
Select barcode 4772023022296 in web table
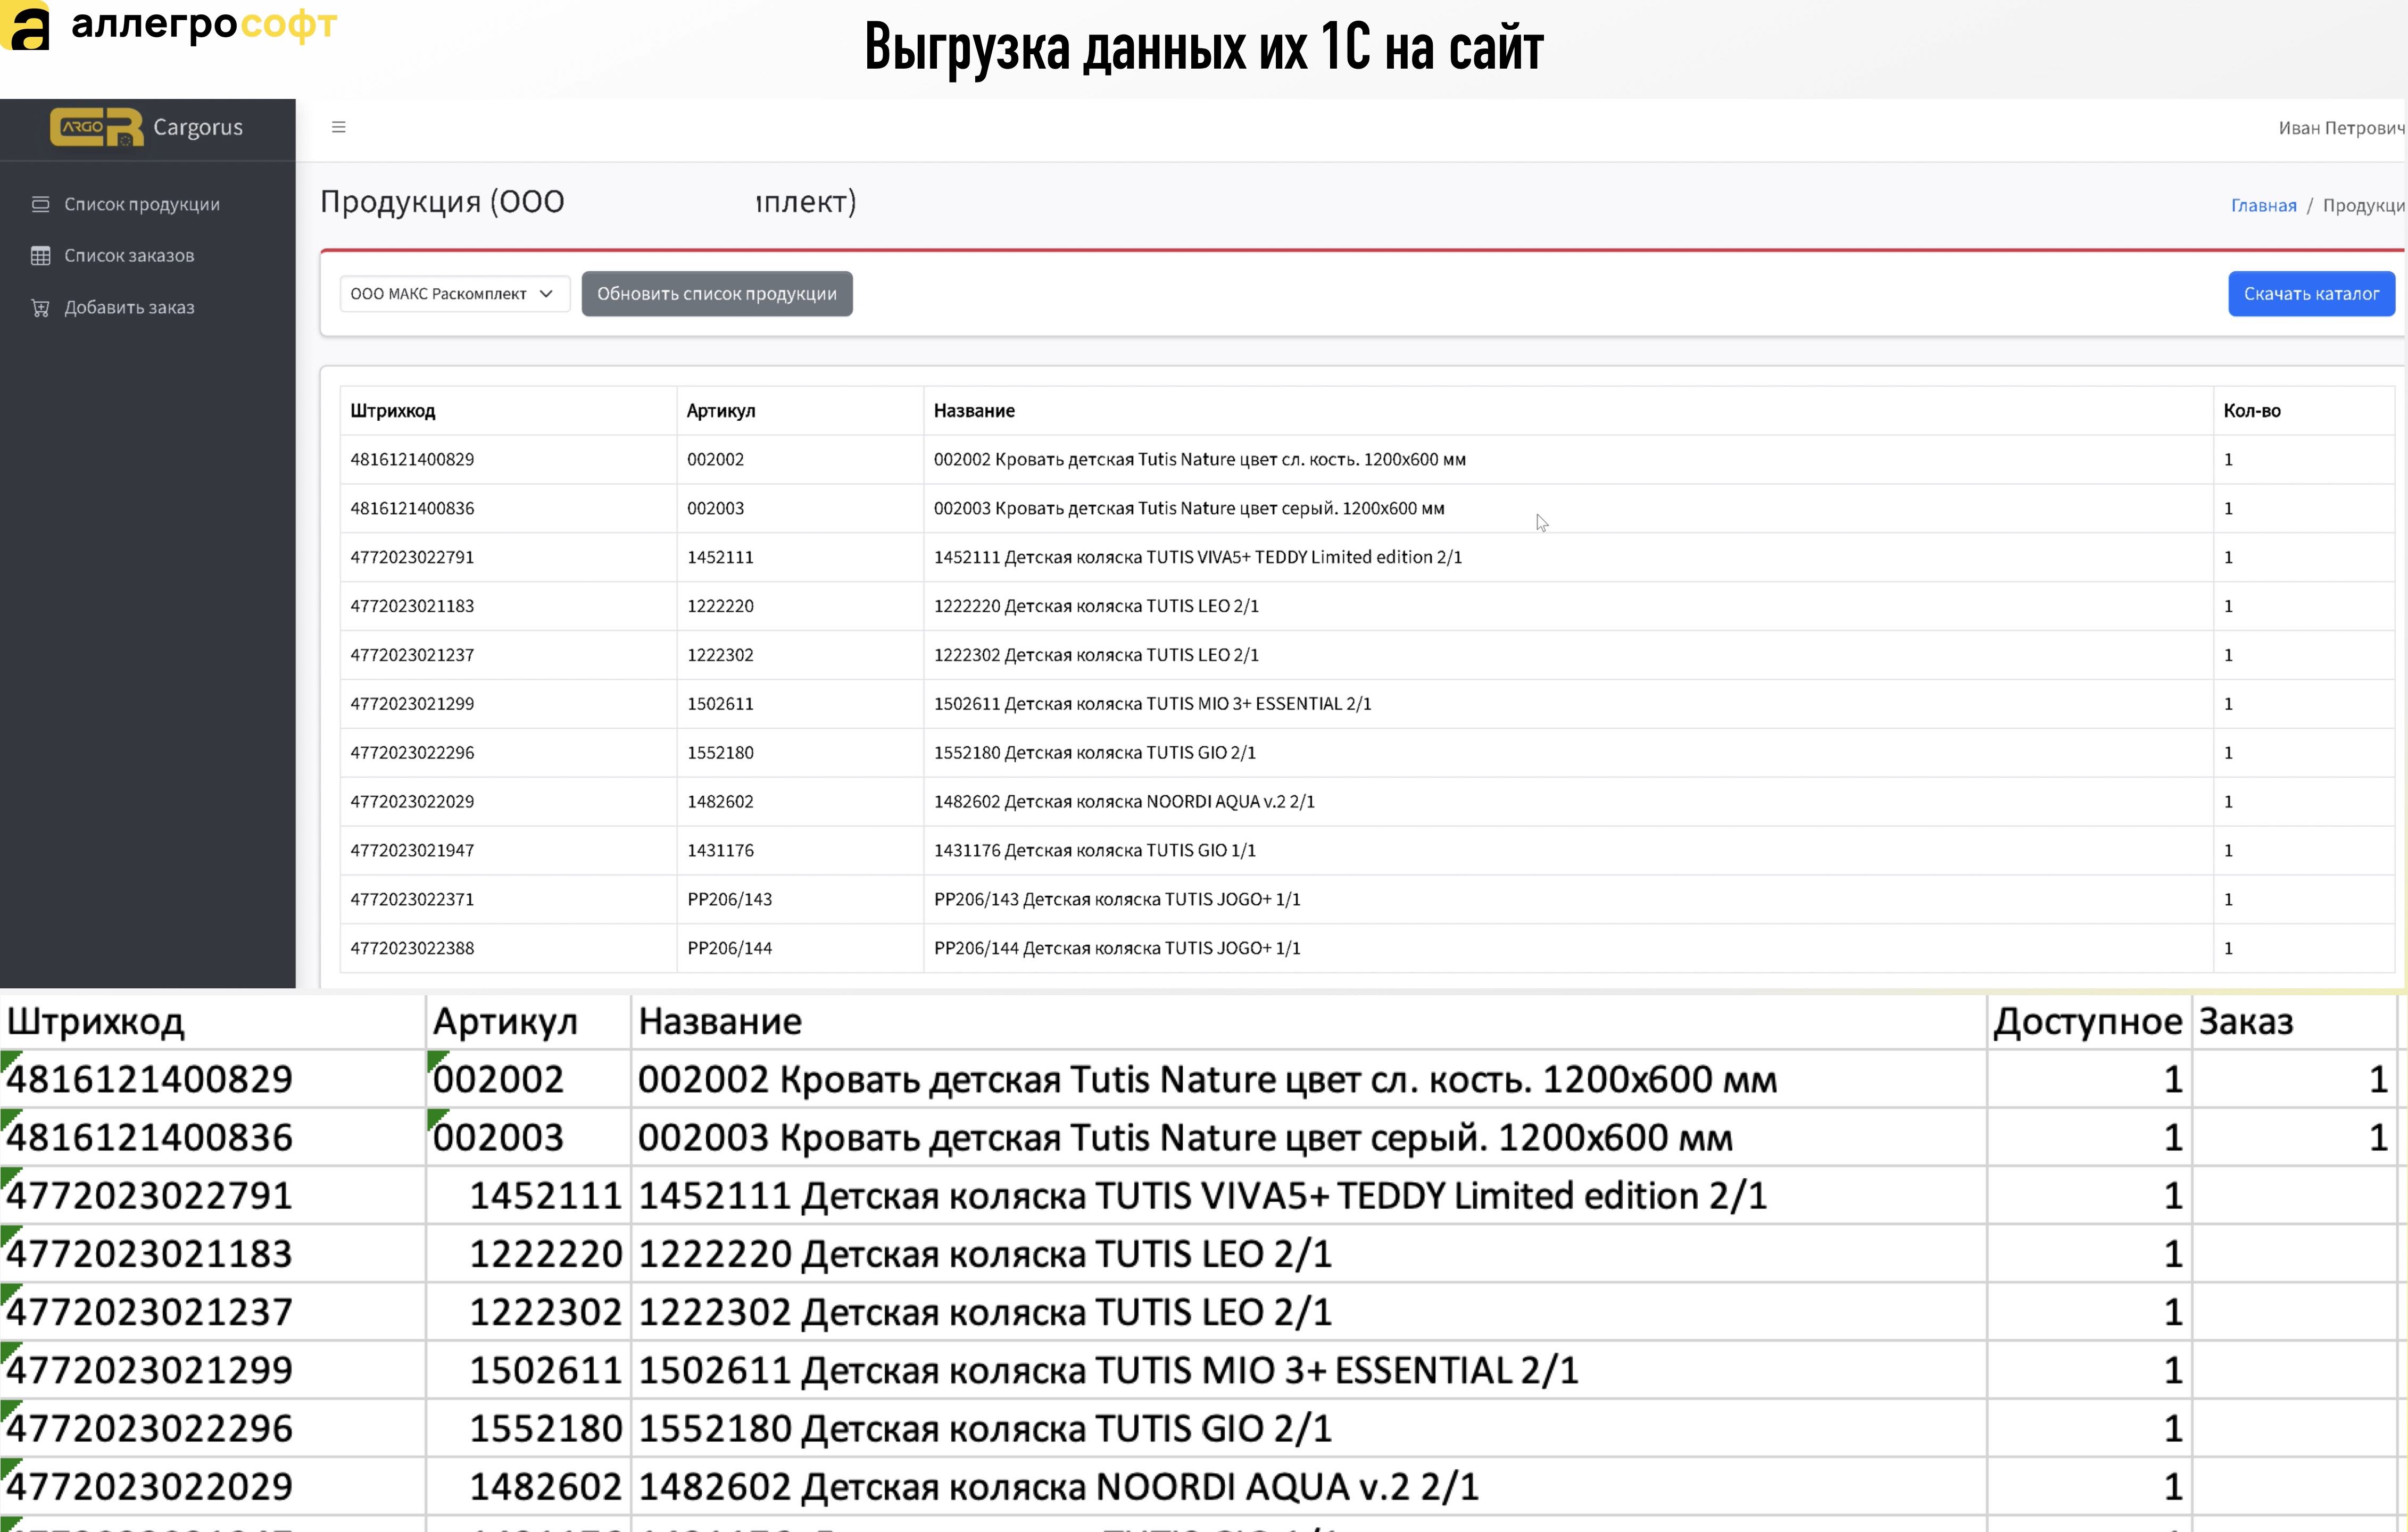tap(412, 753)
